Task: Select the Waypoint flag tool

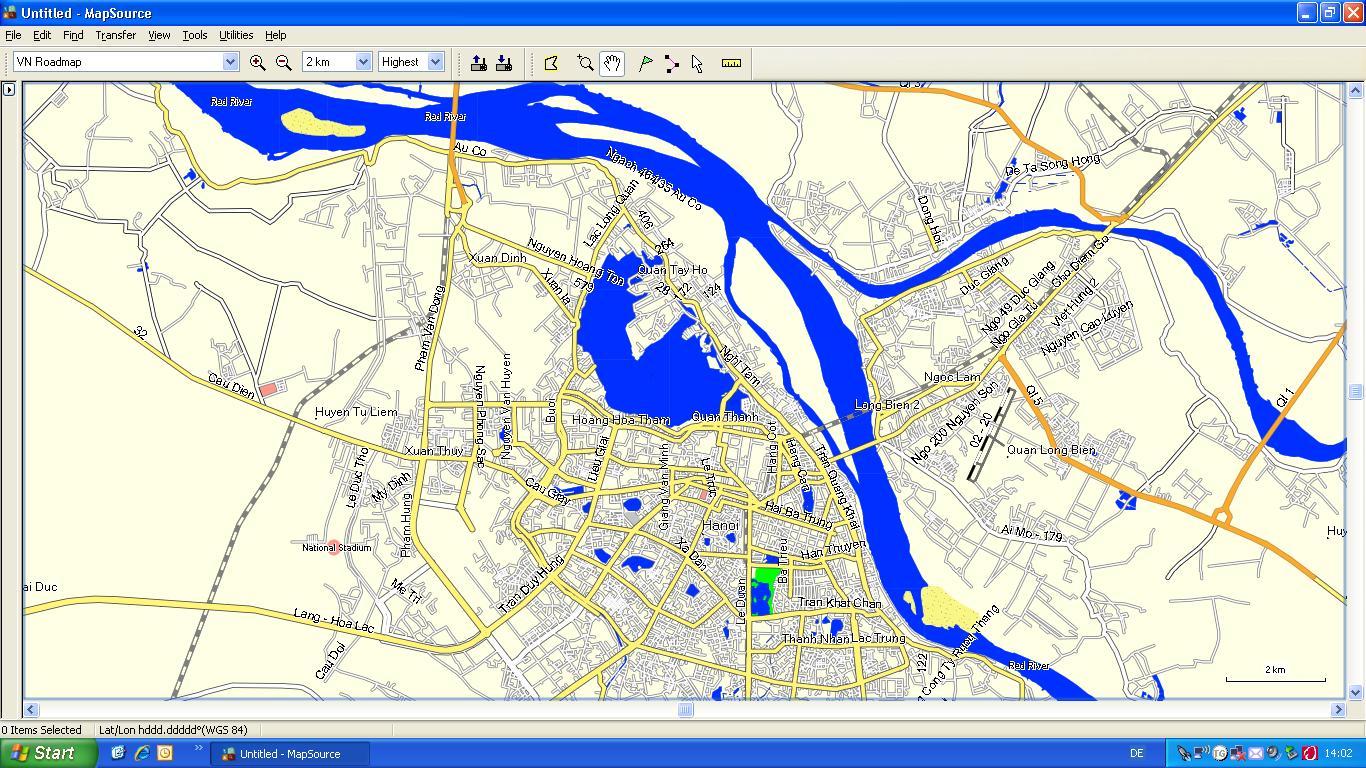Action: pyautogui.click(x=646, y=63)
